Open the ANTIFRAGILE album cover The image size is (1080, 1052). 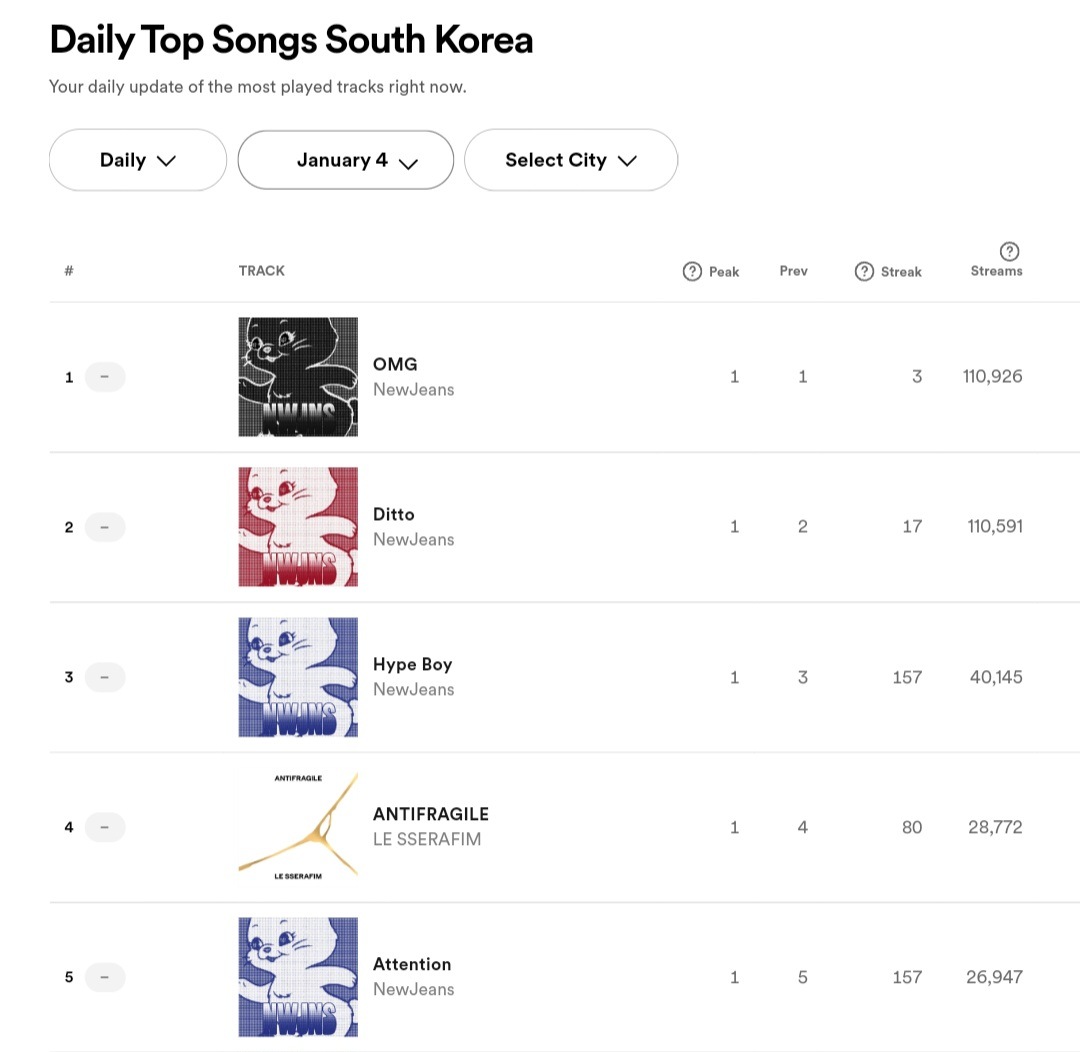298,827
